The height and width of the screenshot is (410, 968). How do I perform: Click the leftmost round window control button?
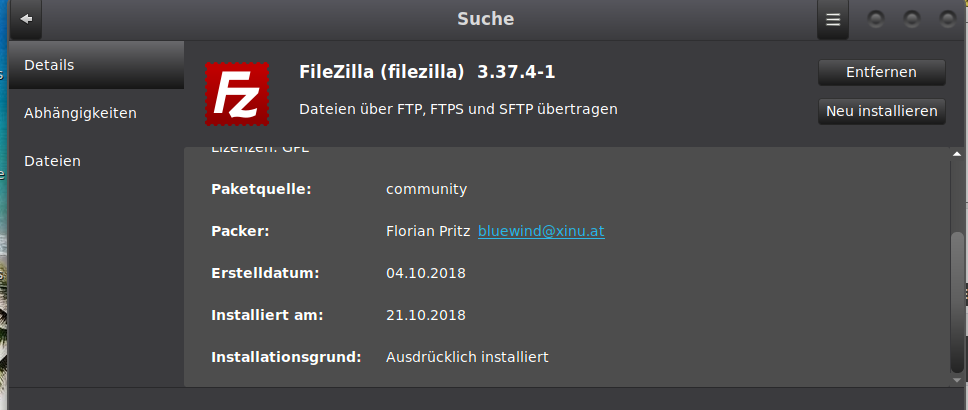877,19
